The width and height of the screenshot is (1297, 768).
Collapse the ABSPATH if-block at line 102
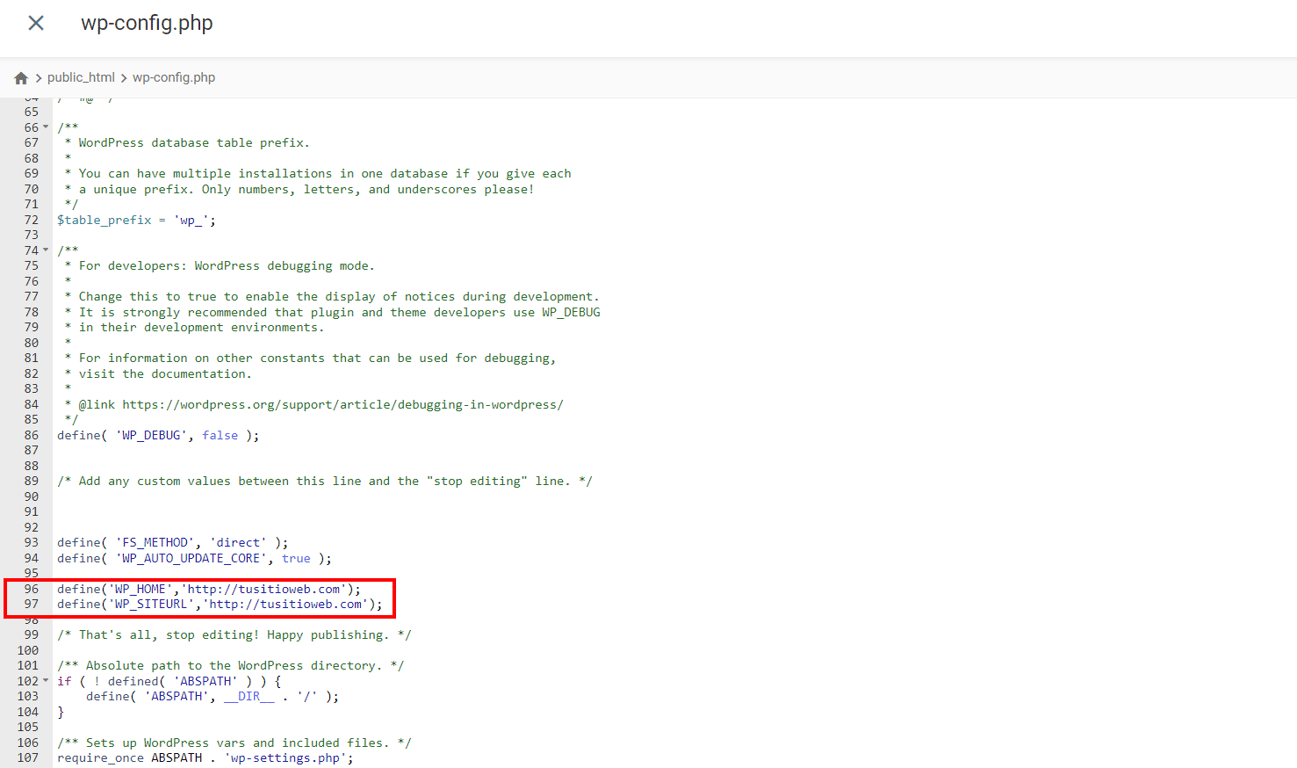[47, 681]
